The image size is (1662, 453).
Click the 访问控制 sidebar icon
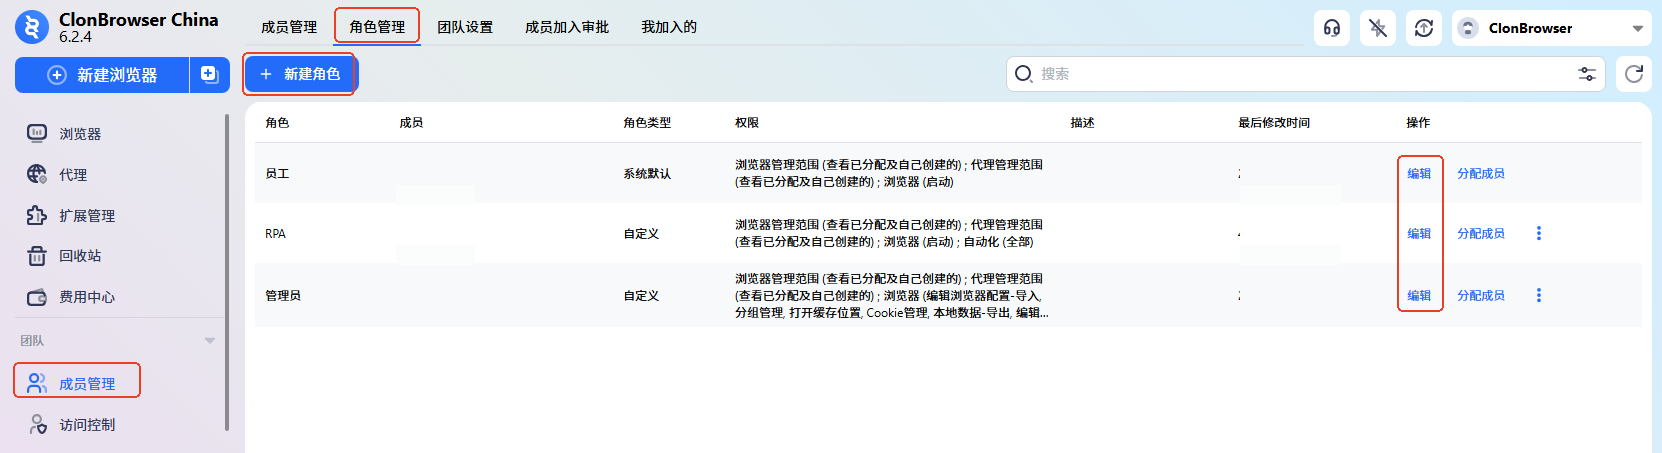tap(37, 424)
